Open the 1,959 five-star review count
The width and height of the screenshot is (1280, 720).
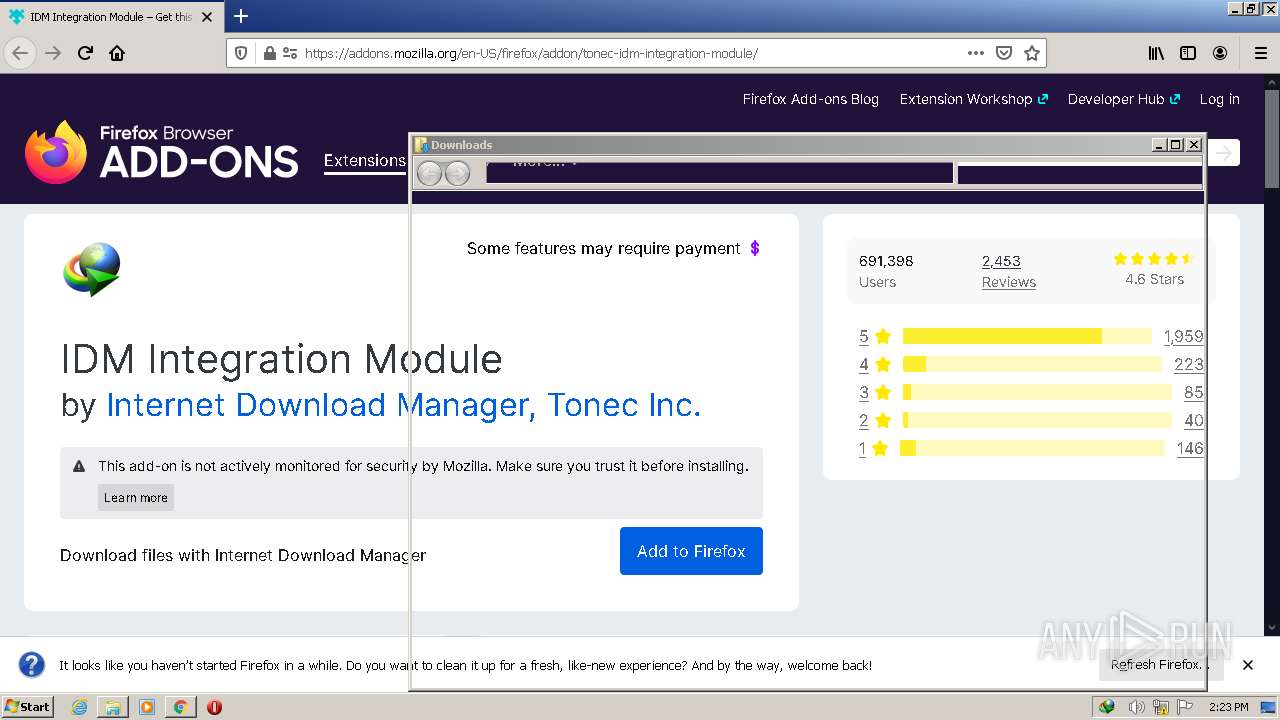[1183, 336]
